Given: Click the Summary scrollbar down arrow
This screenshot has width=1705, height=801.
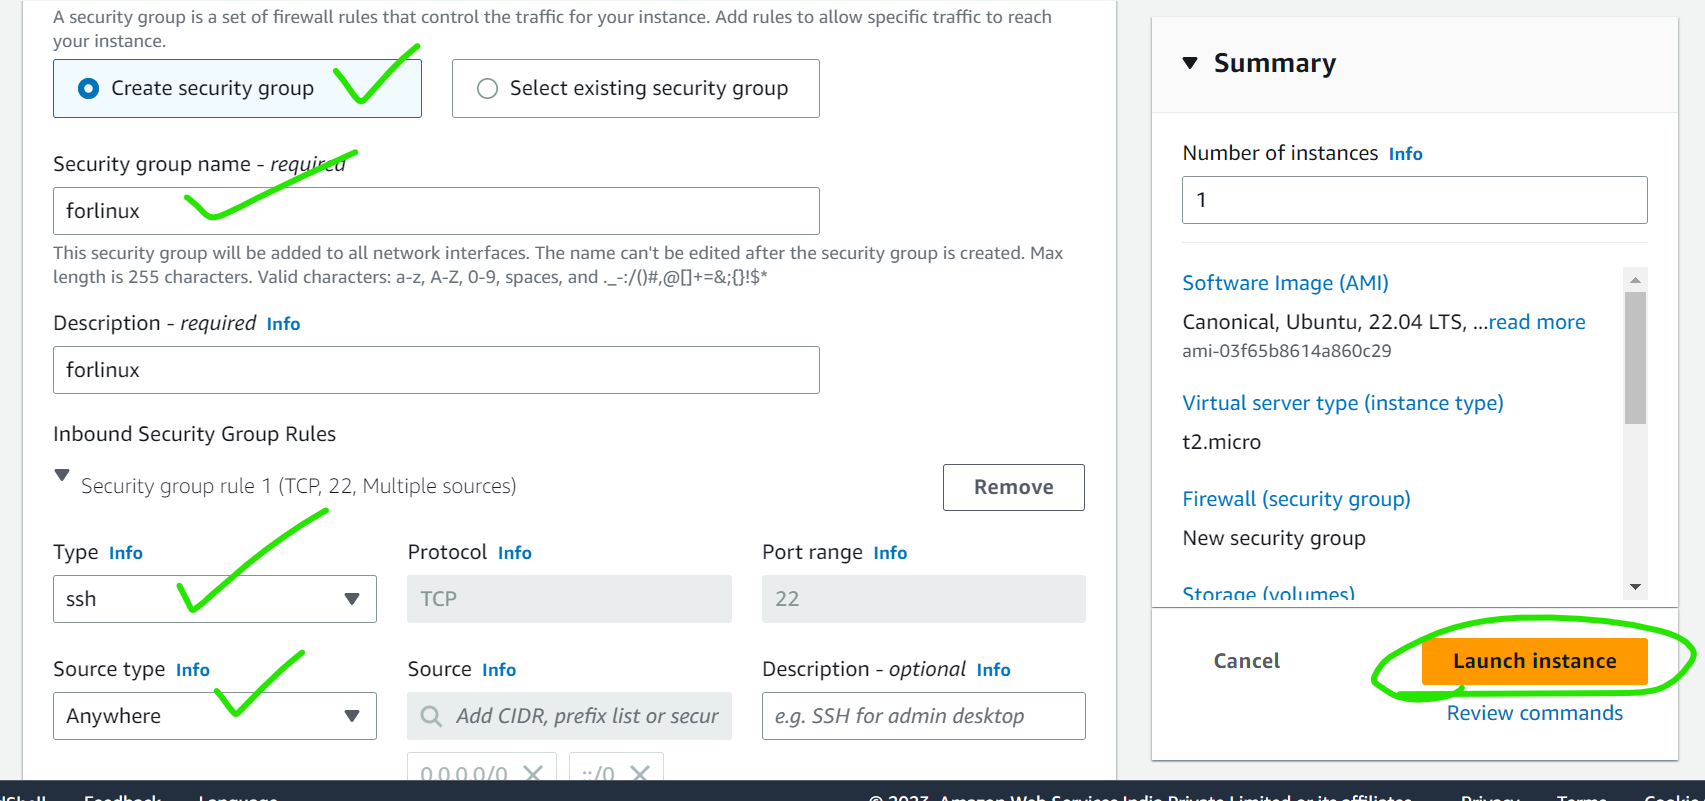Looking at the screenshot, I should pos(1635,587).
